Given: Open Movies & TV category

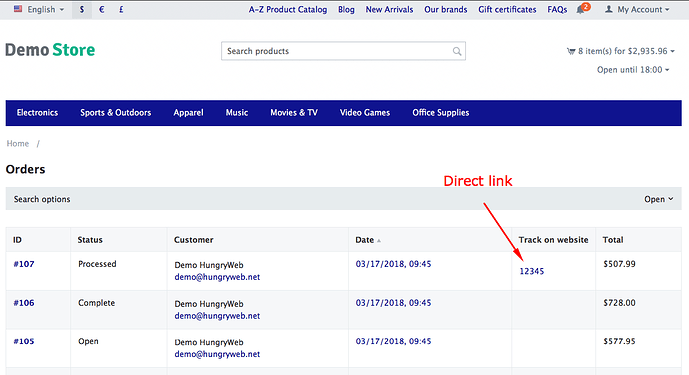Looking at the screenshot, I should coord(294,113).
